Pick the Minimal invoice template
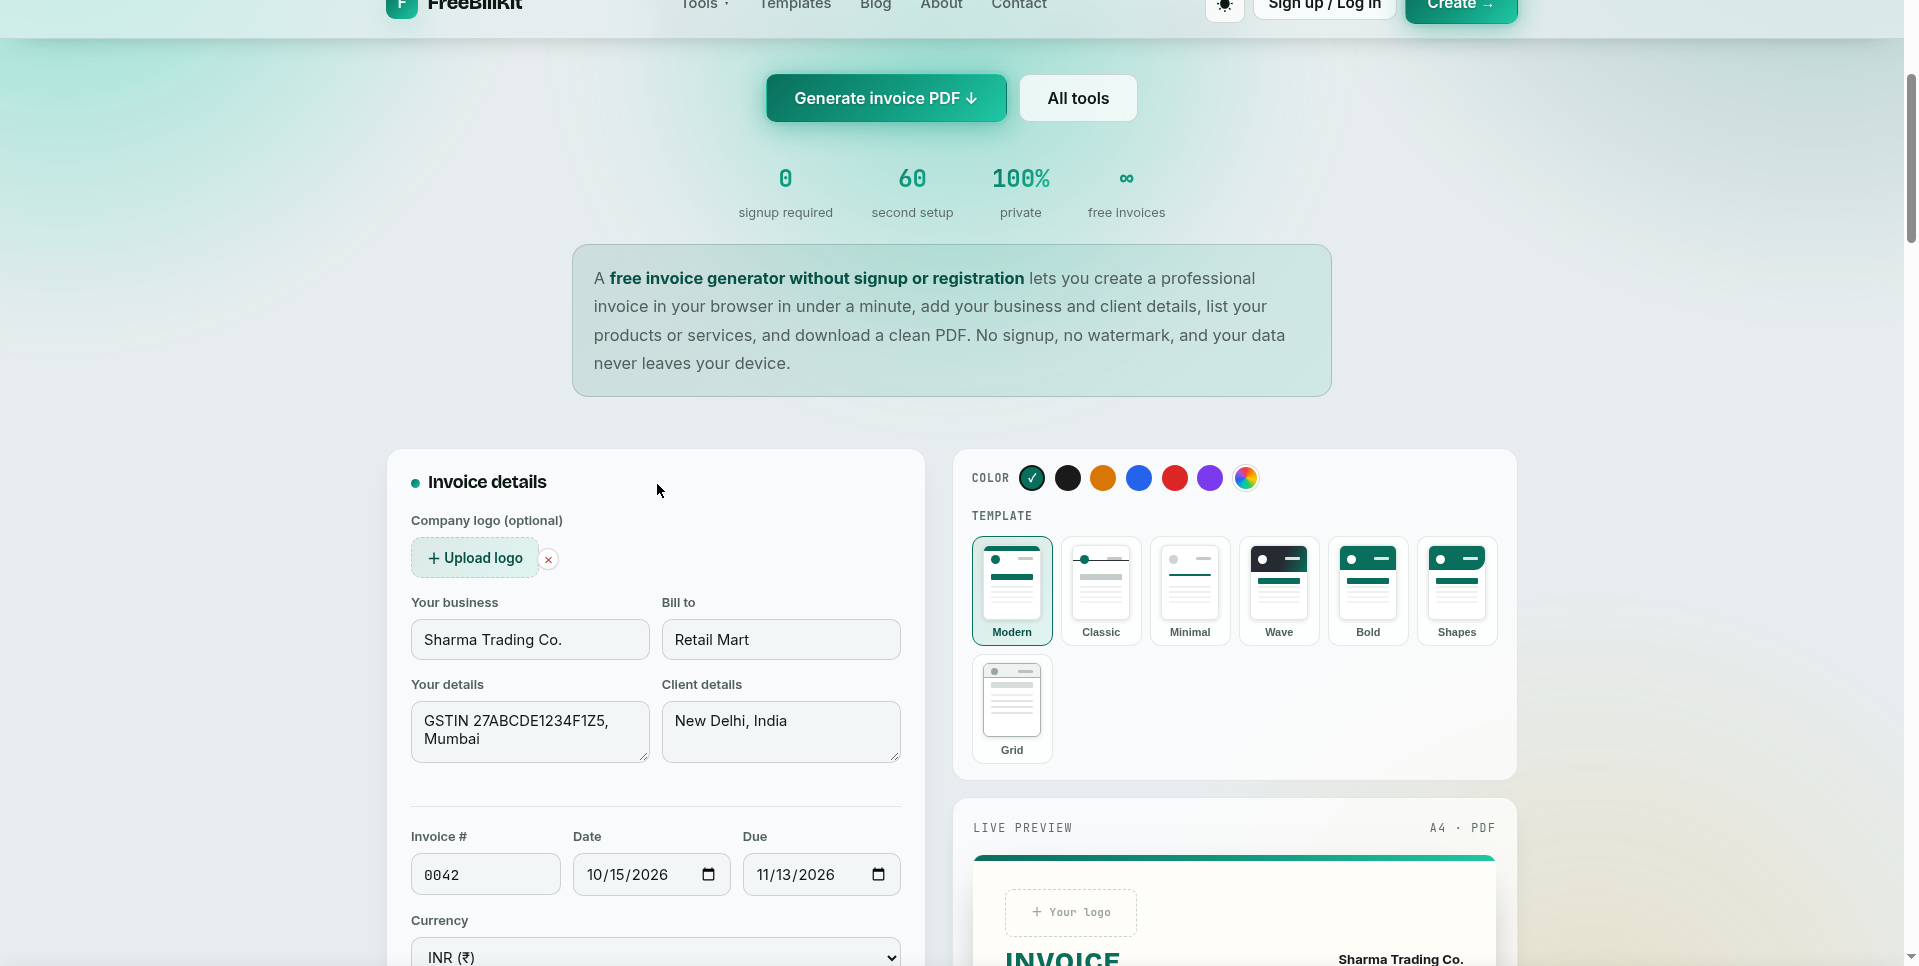Screen dimensions: 1919x966 1190,591
